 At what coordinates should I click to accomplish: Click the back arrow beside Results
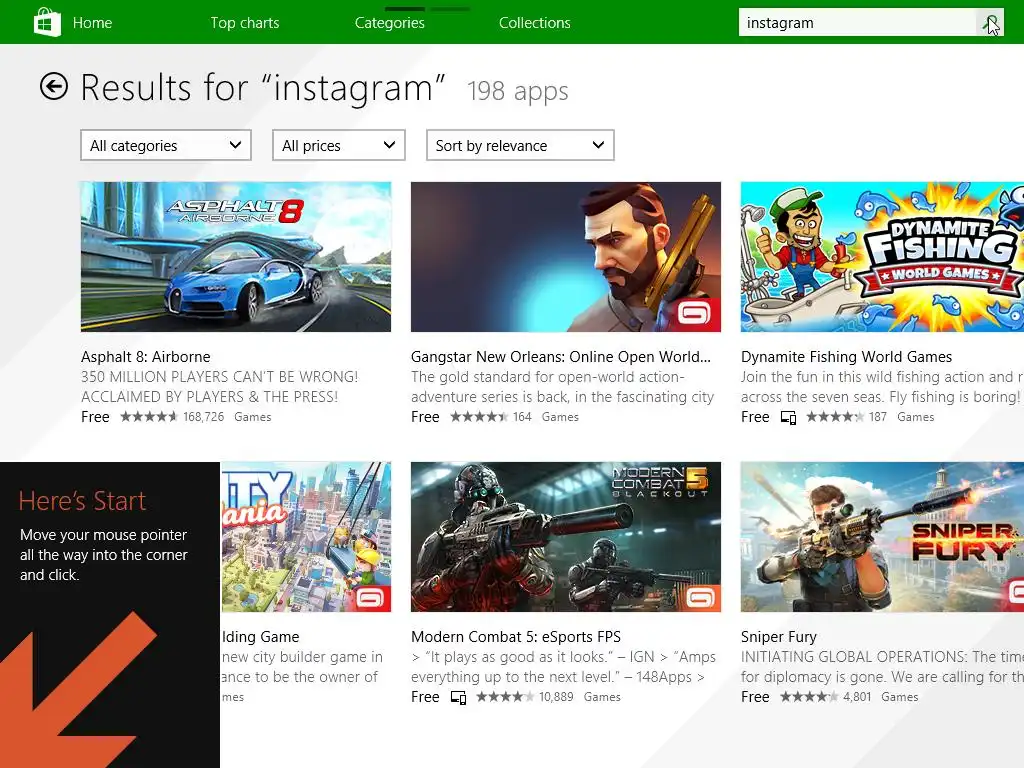(54, 86)
